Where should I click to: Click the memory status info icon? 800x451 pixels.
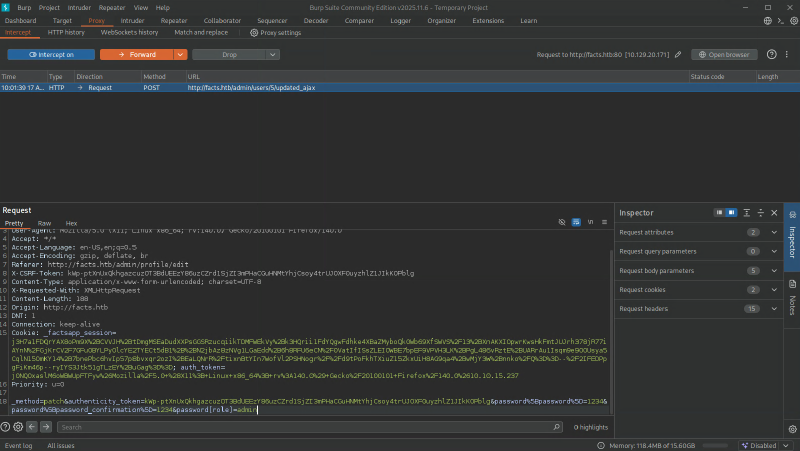(x=601, y=445)
